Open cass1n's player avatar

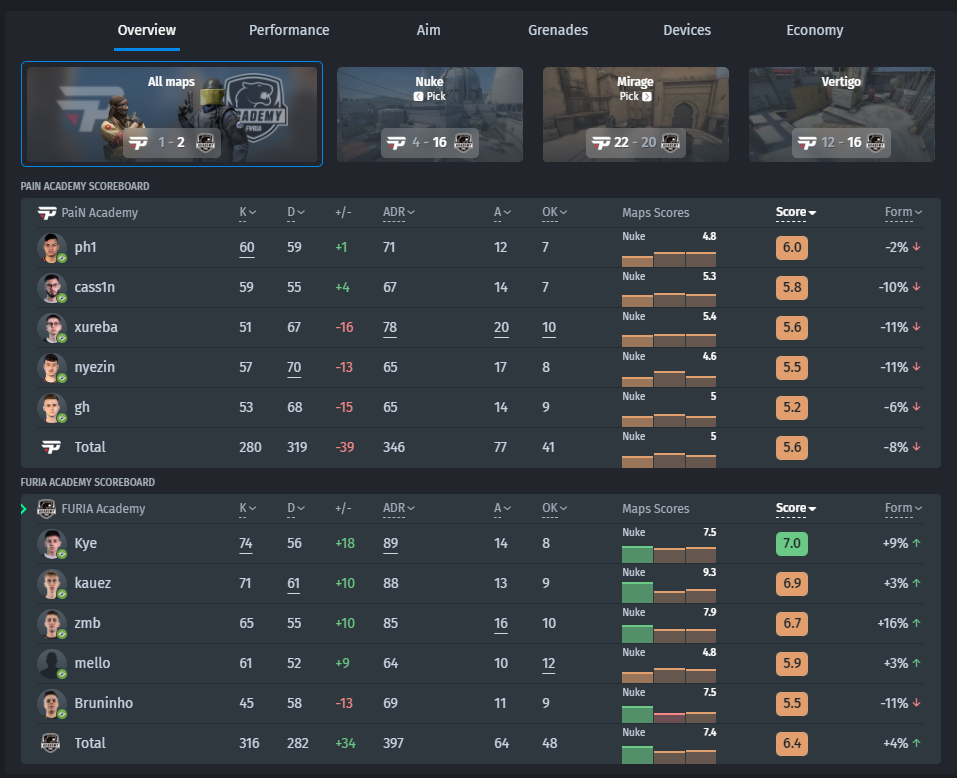52,287
